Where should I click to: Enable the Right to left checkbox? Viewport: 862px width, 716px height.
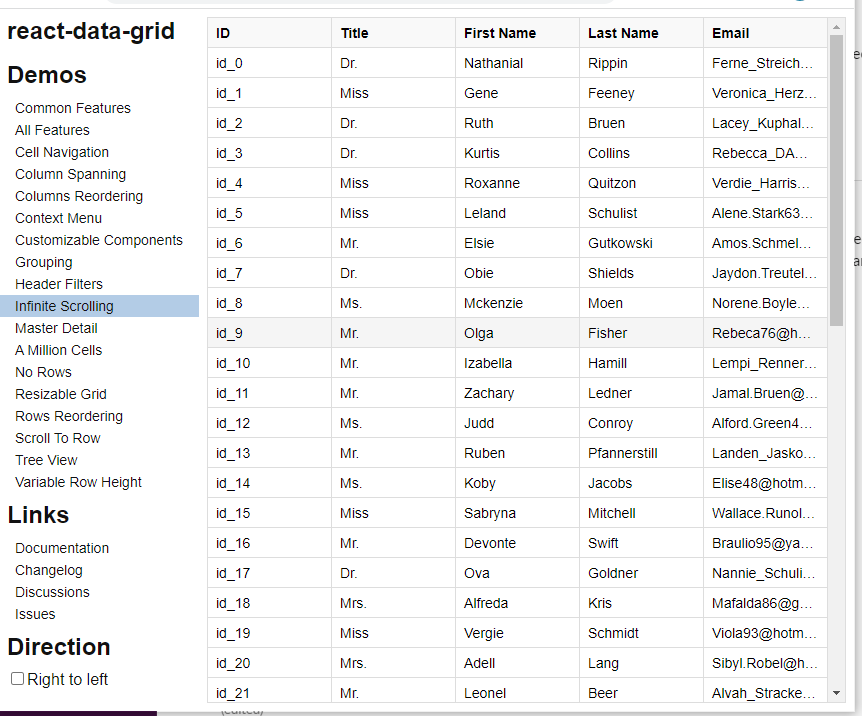pos(18,679)
